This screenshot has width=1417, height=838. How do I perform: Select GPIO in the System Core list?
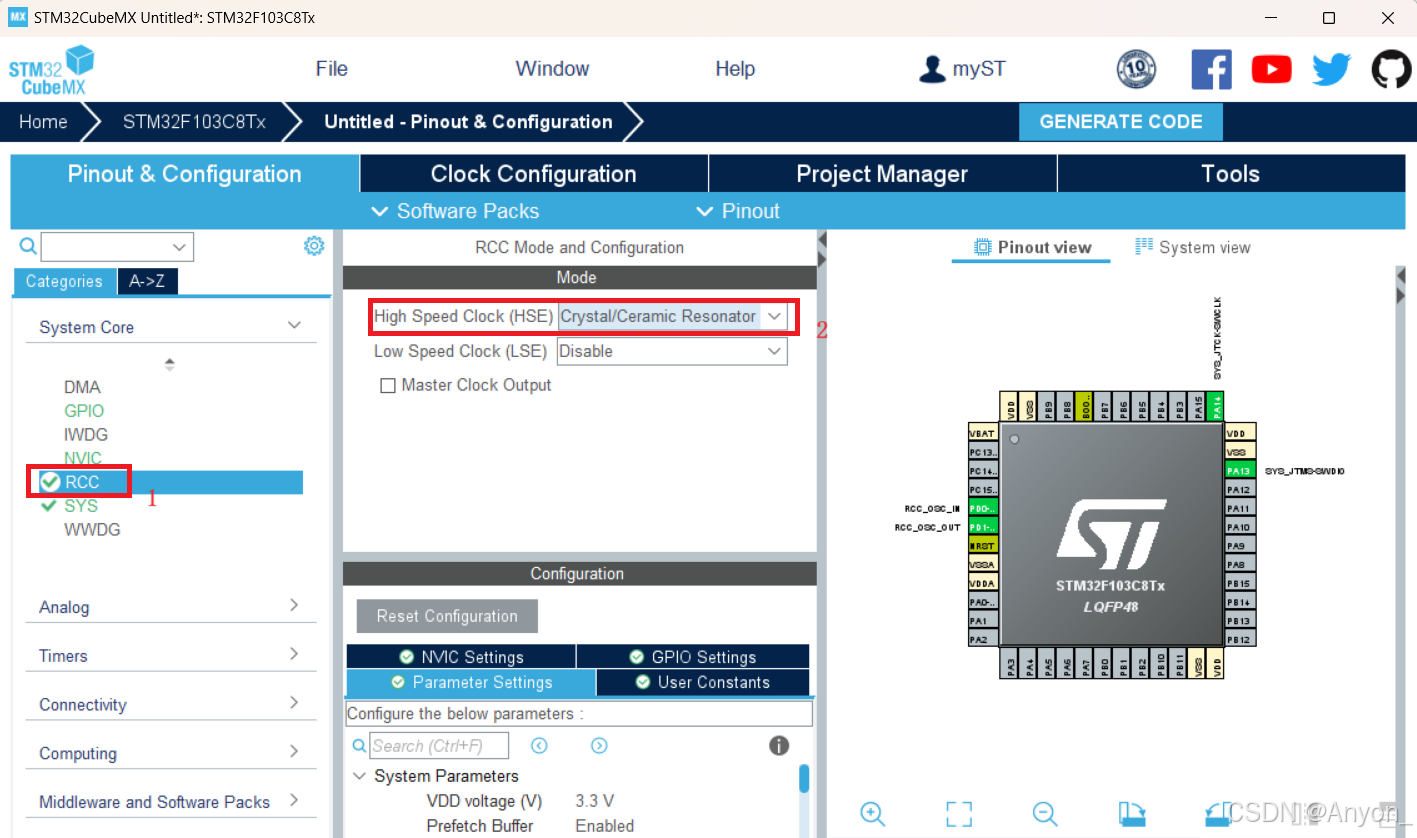[84, 411]
